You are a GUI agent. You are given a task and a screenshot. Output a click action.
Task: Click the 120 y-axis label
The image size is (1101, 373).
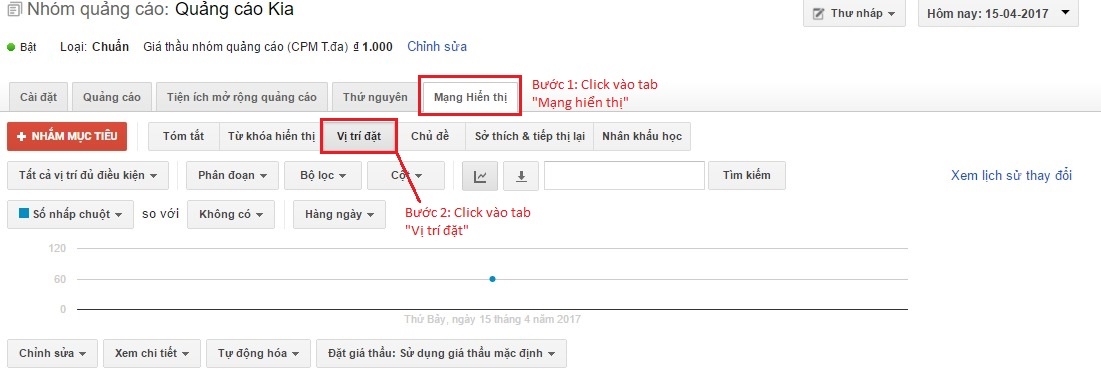click(58, 249)
